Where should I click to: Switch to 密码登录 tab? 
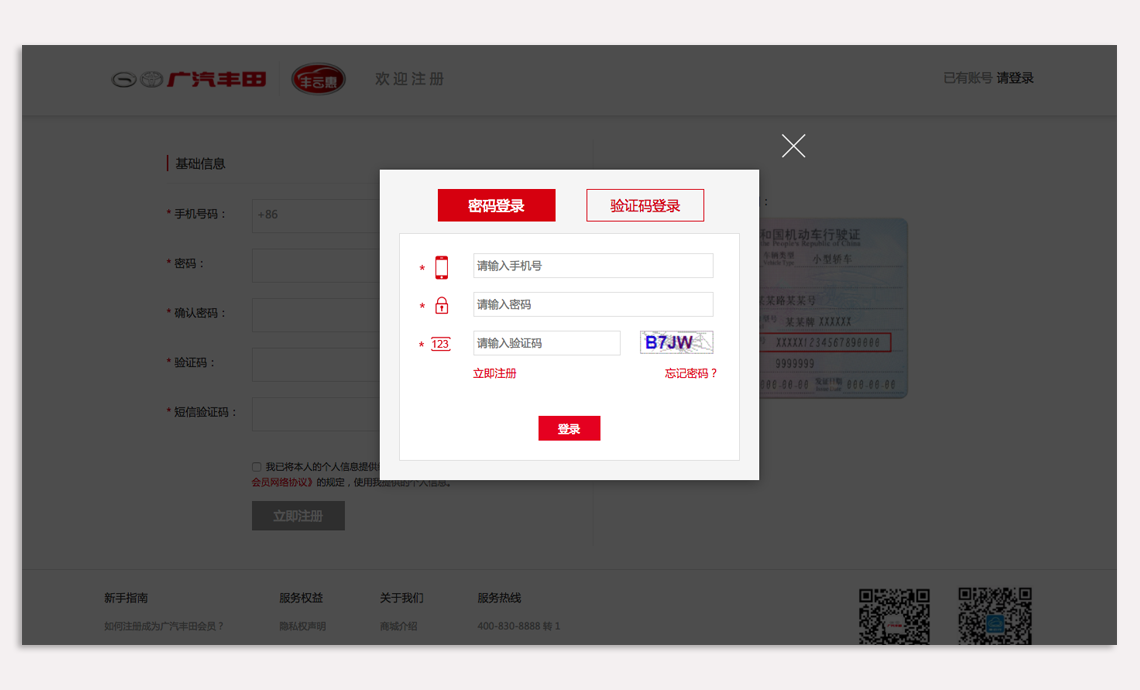496,205
